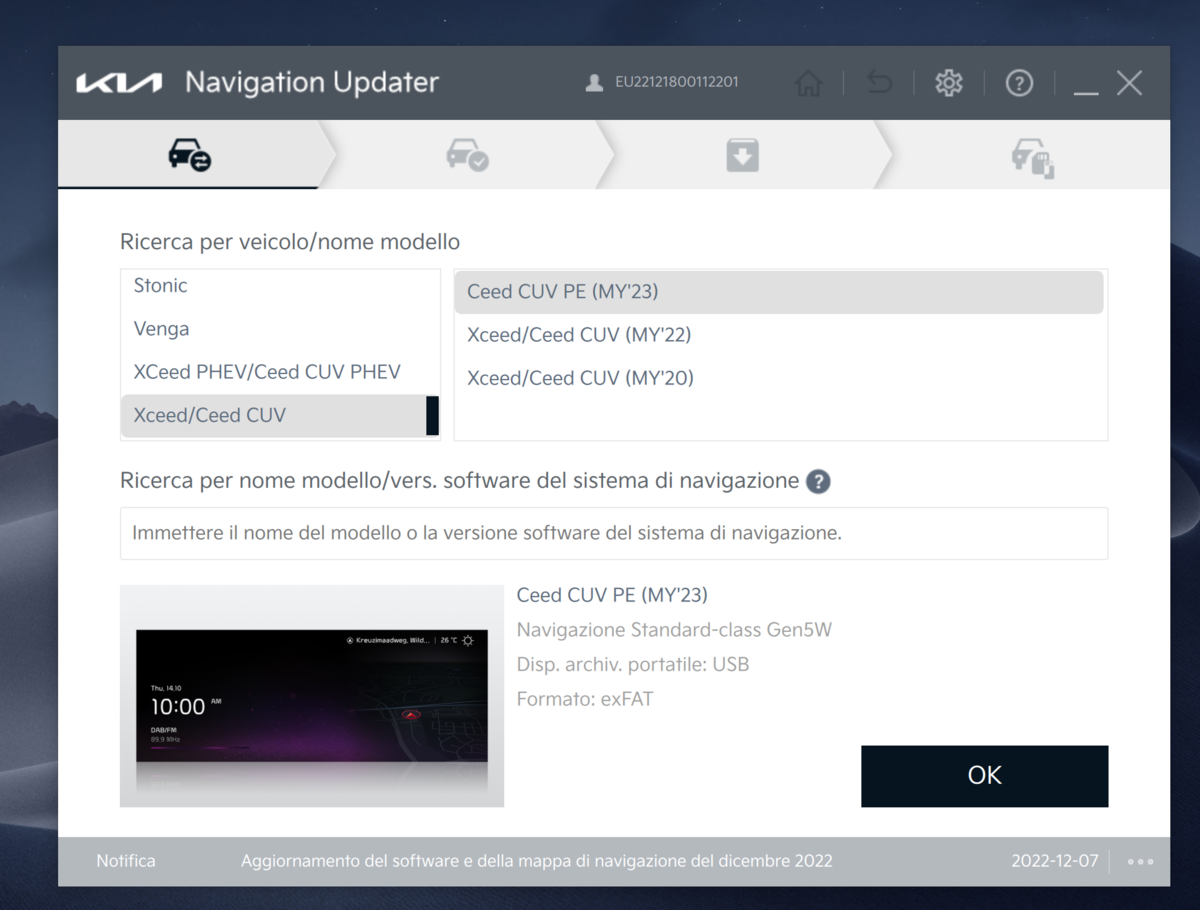
Task: Click Disp. archiv. portatile: USB text
Action: tap(633, 665)
